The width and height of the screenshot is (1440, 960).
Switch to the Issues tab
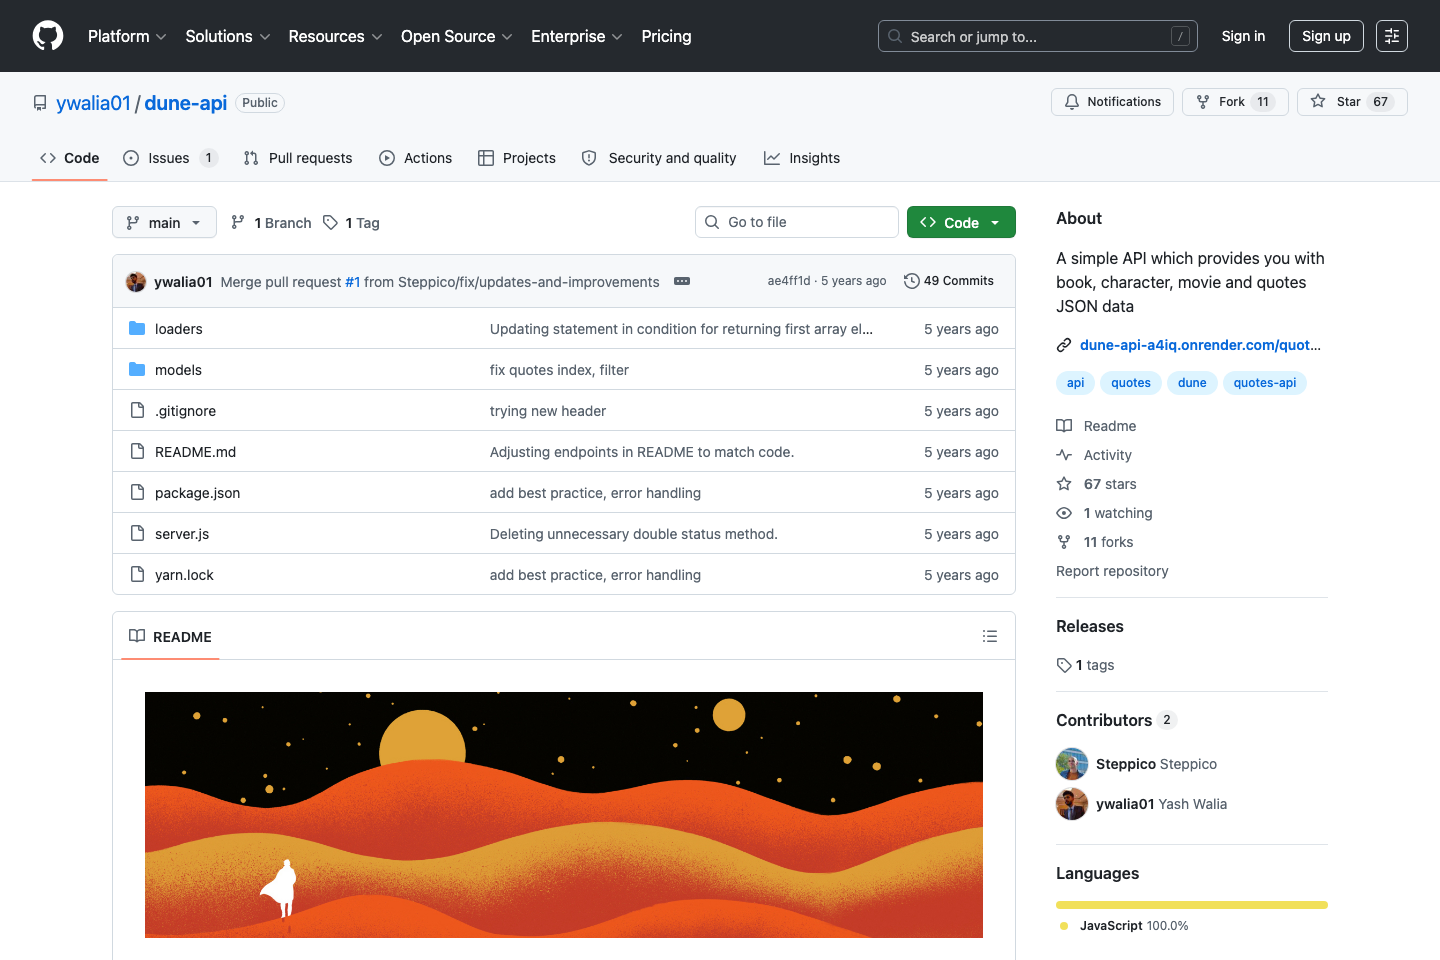tap(170, 157)
